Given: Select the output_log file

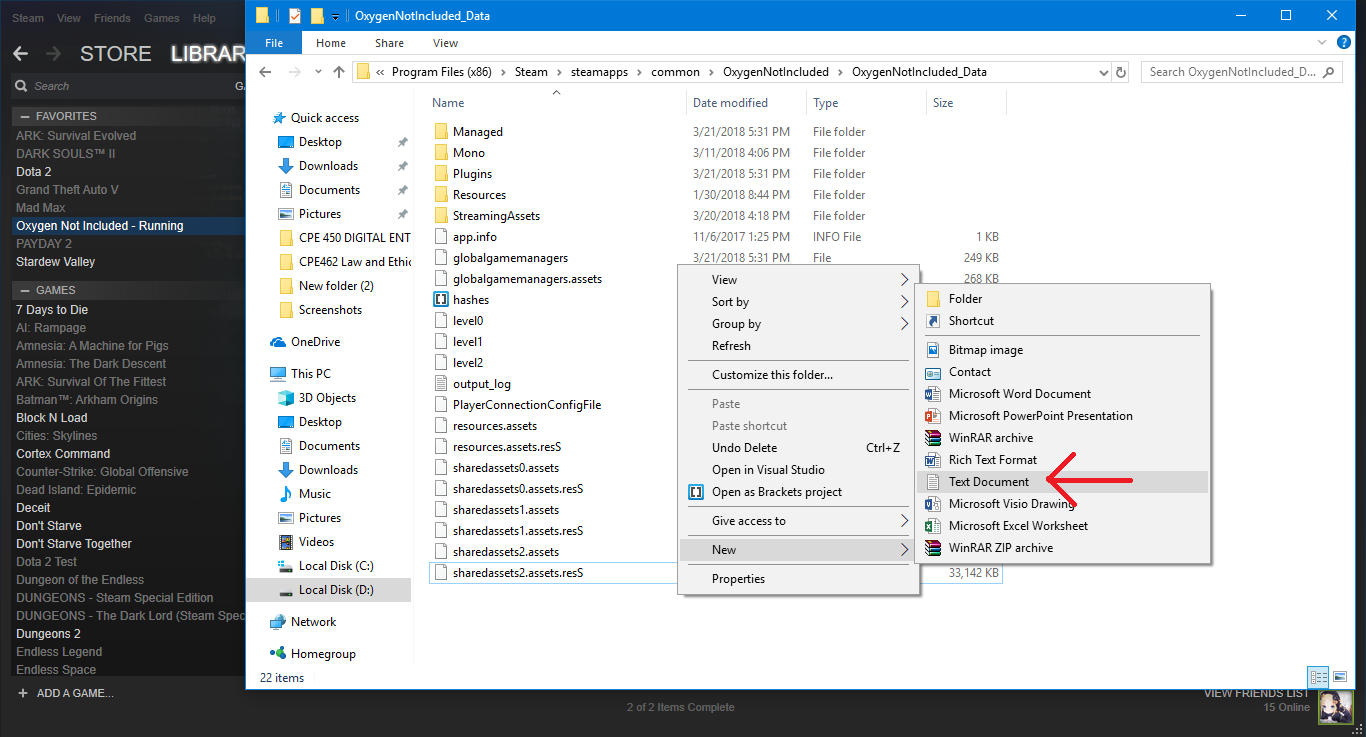Looking at the screenshot, I should coord(482,384).
